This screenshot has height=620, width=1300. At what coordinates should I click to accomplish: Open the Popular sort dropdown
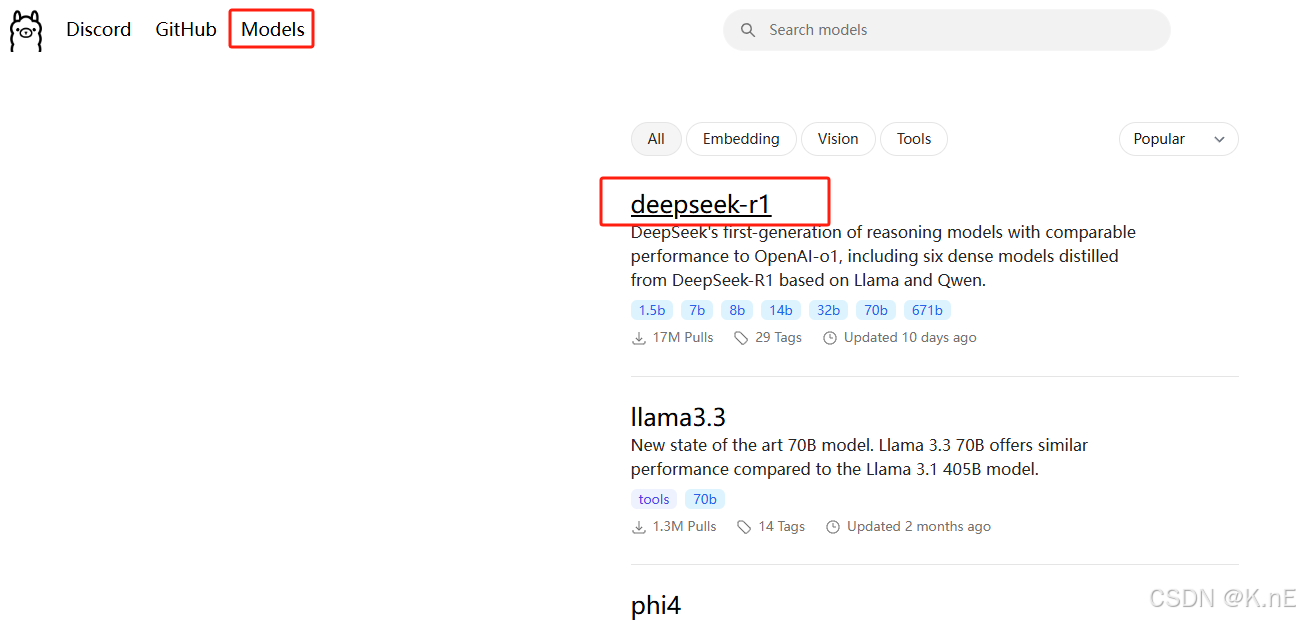tap(1178, 139)
